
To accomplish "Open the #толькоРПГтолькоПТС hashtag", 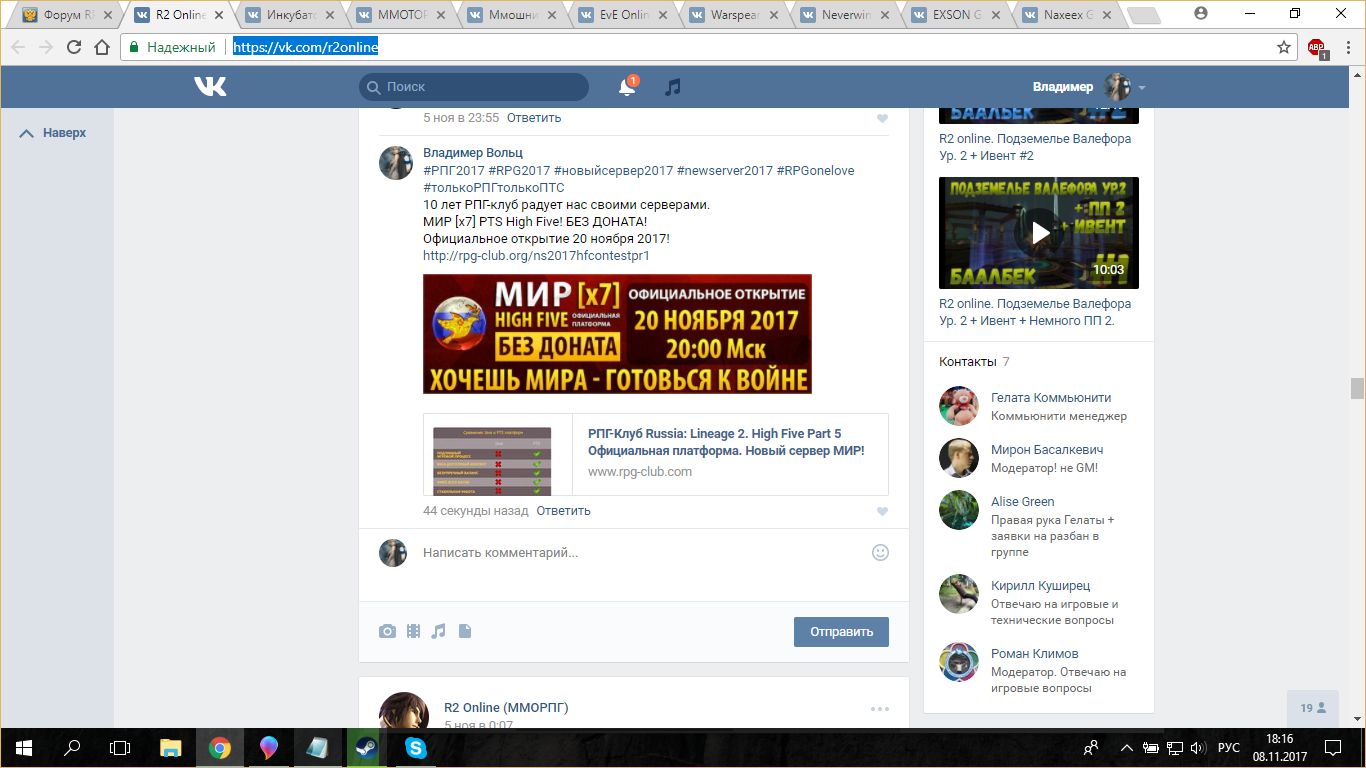I will (x=494, y=188).
